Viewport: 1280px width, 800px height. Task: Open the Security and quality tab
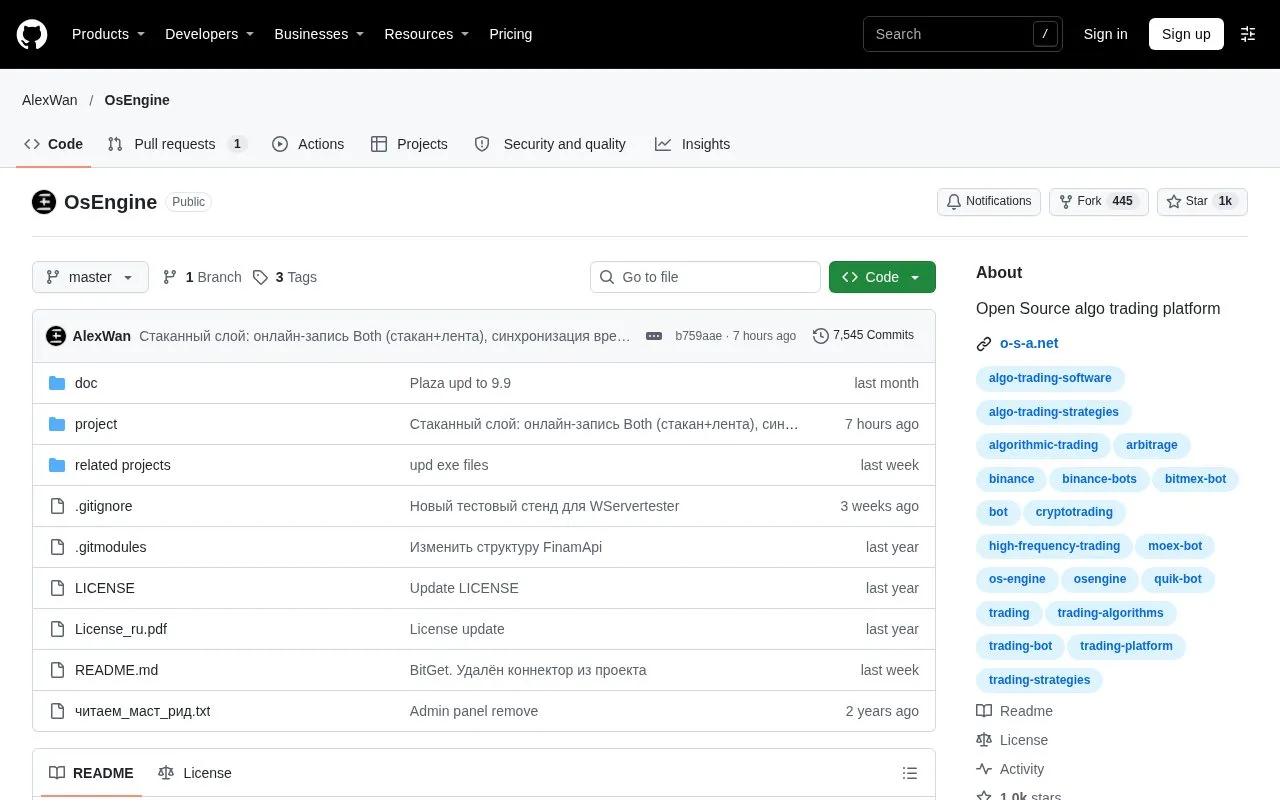(x=550, y=144)
